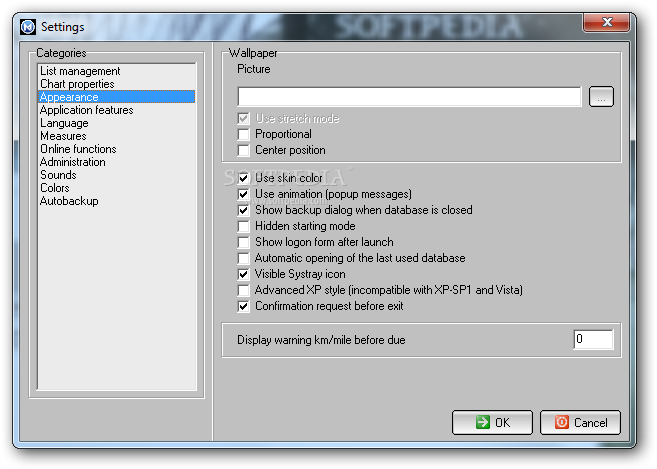657x469 pixels.
Task: Disable Use skin color checkbox
Action: point(243,178)
